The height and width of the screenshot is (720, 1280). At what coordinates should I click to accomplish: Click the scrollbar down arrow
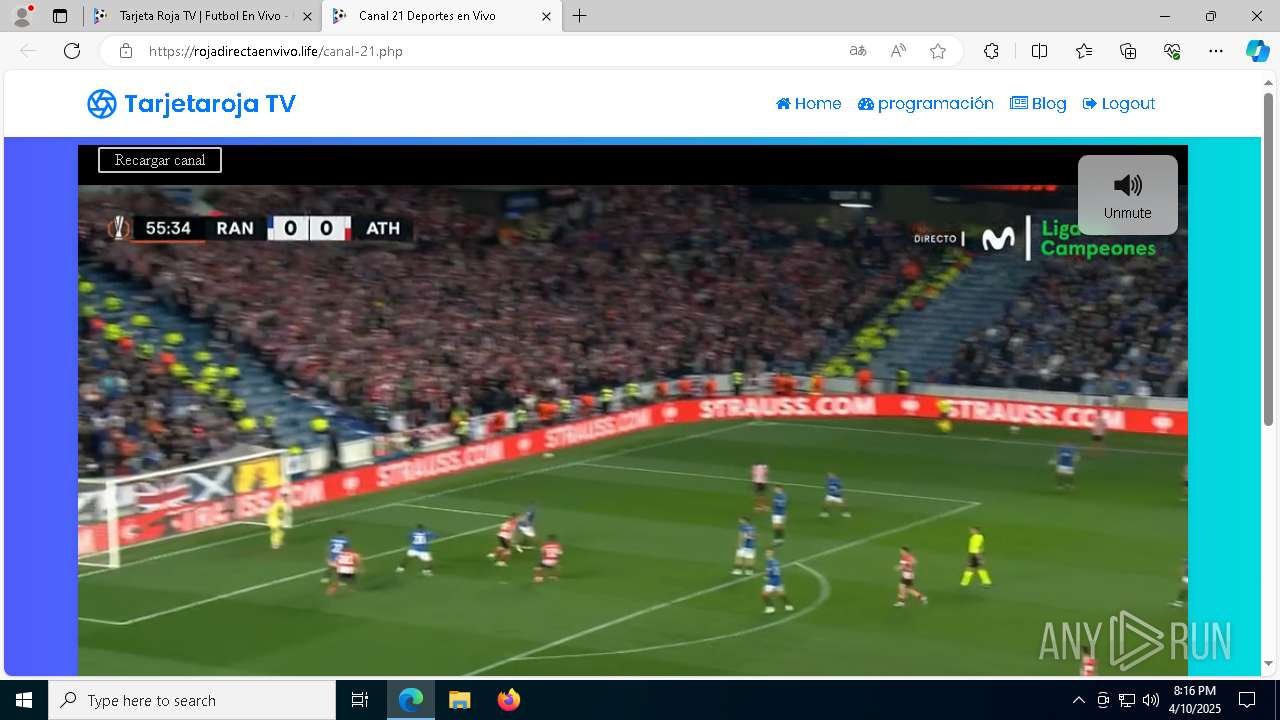tap(1268, 663)
